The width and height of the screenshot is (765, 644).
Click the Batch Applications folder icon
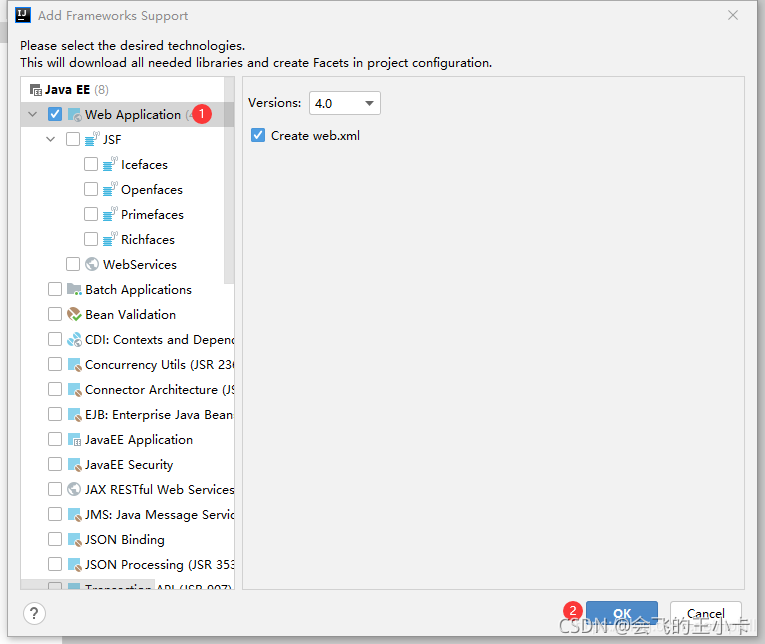point(74,289)
